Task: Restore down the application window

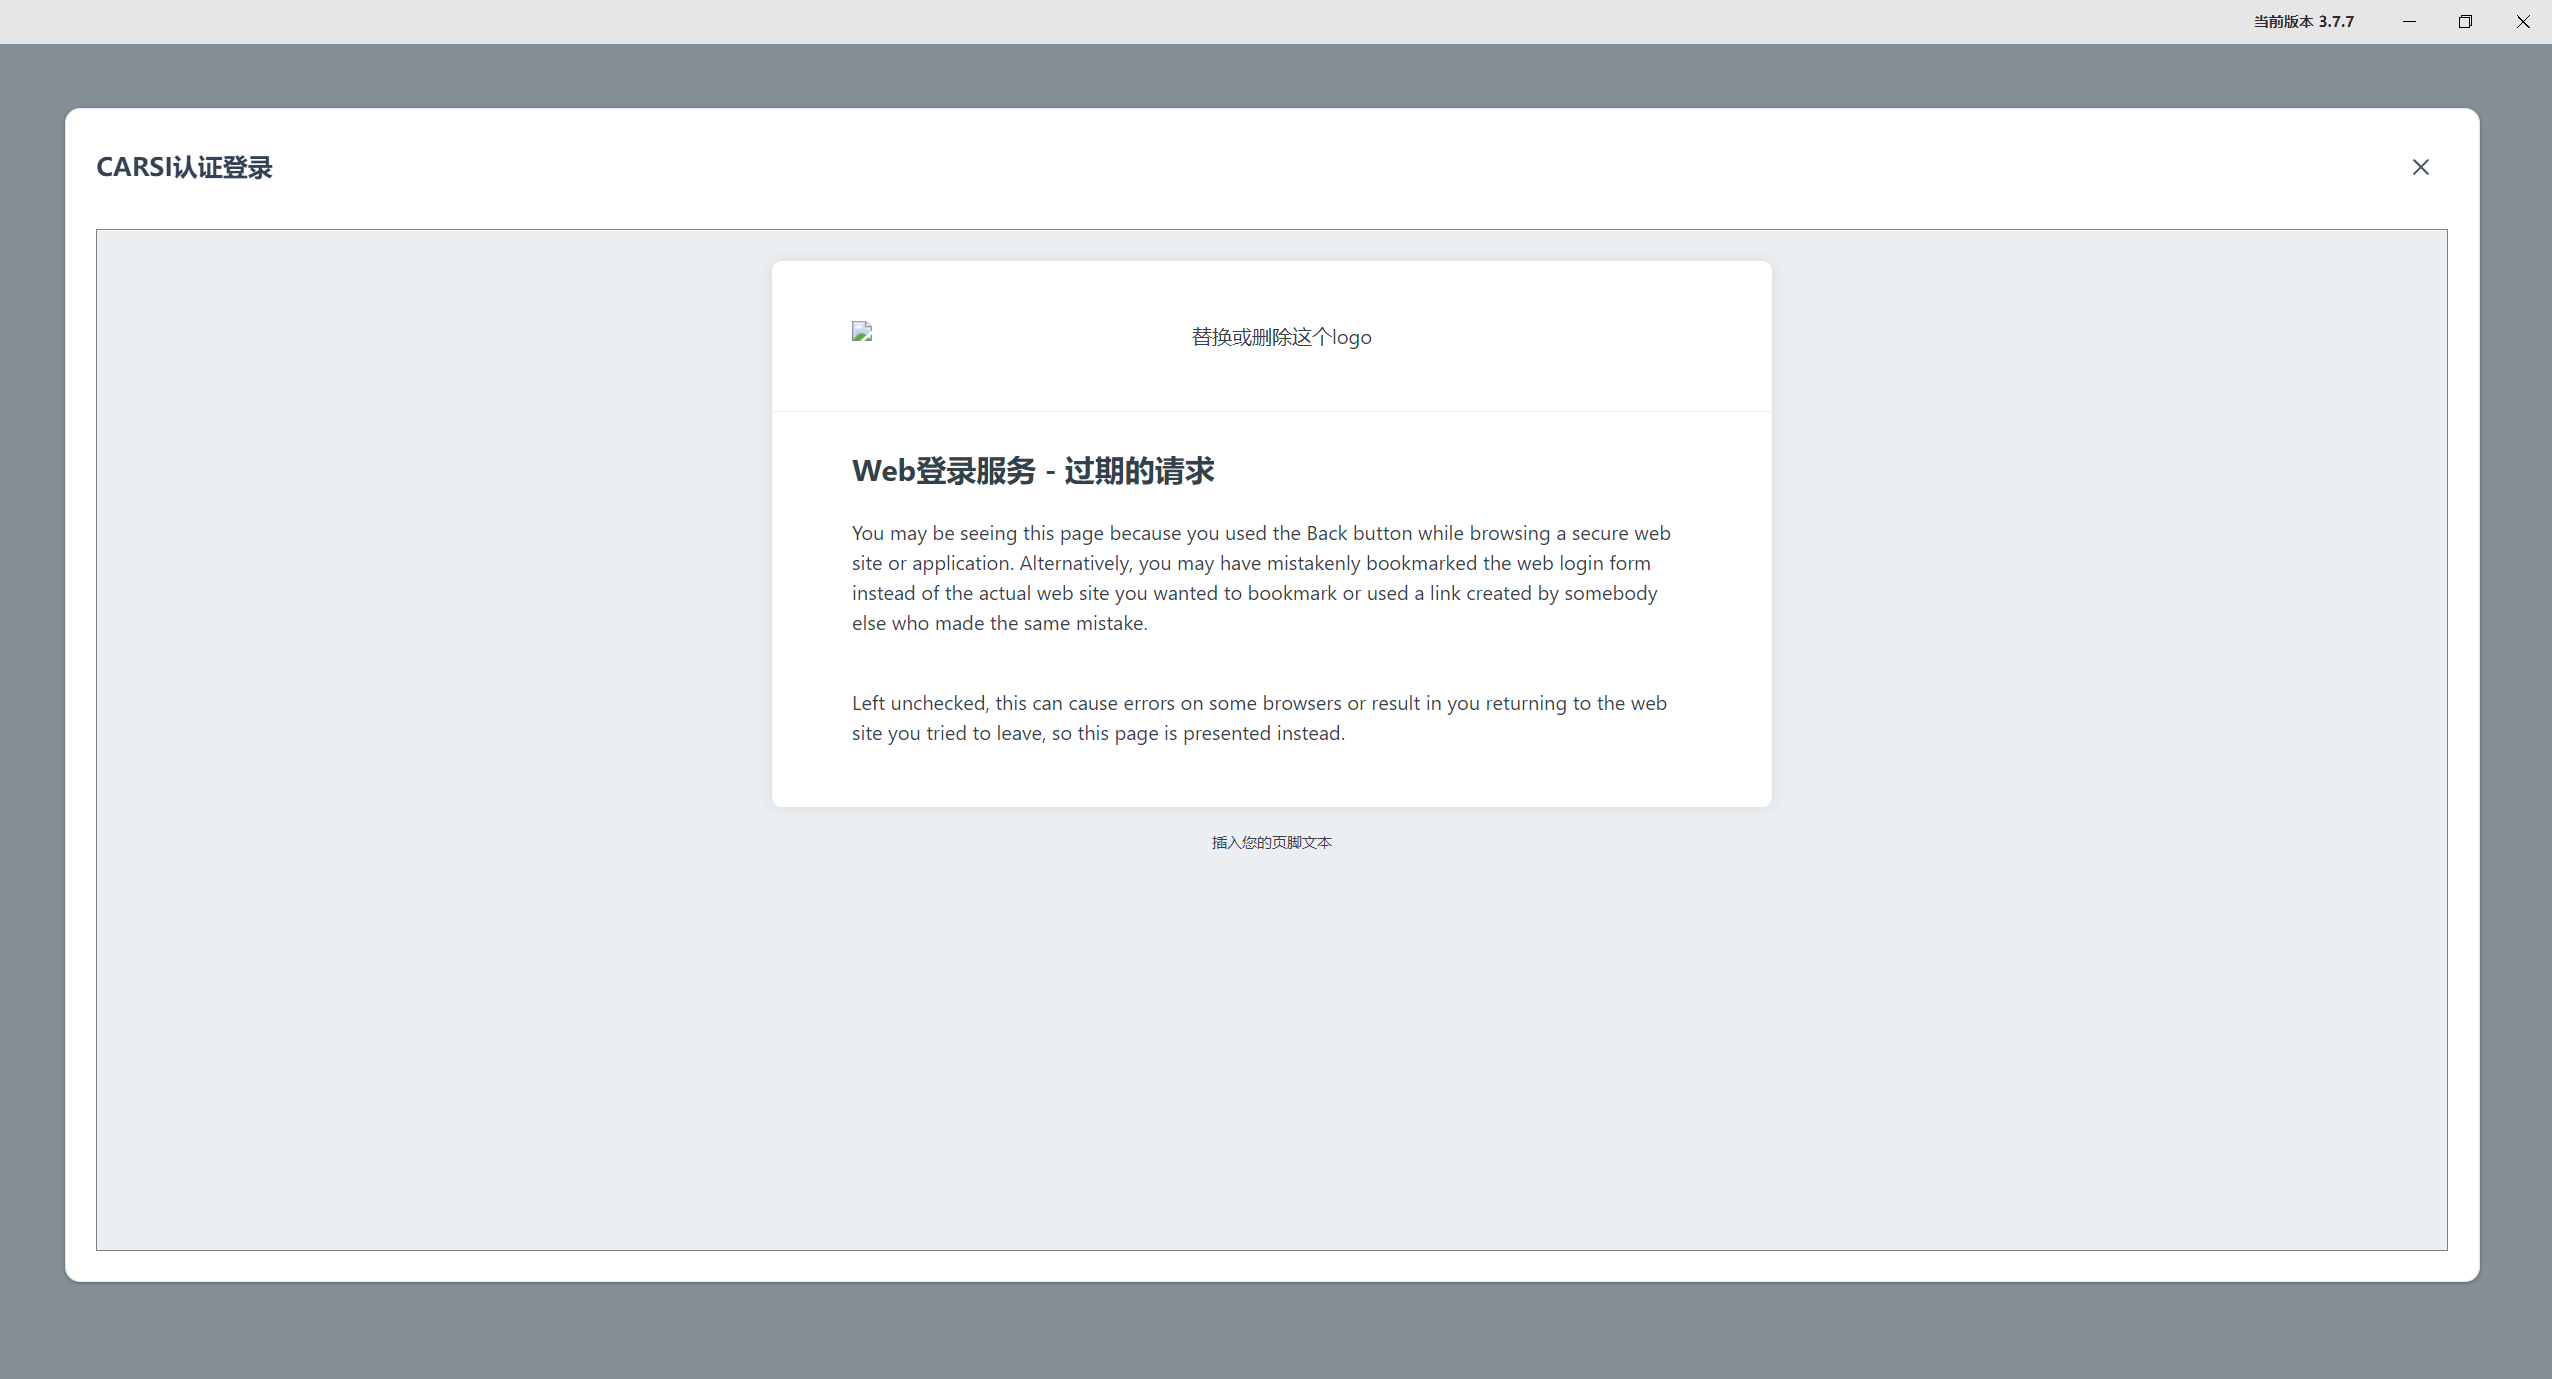Action: 2464,21
